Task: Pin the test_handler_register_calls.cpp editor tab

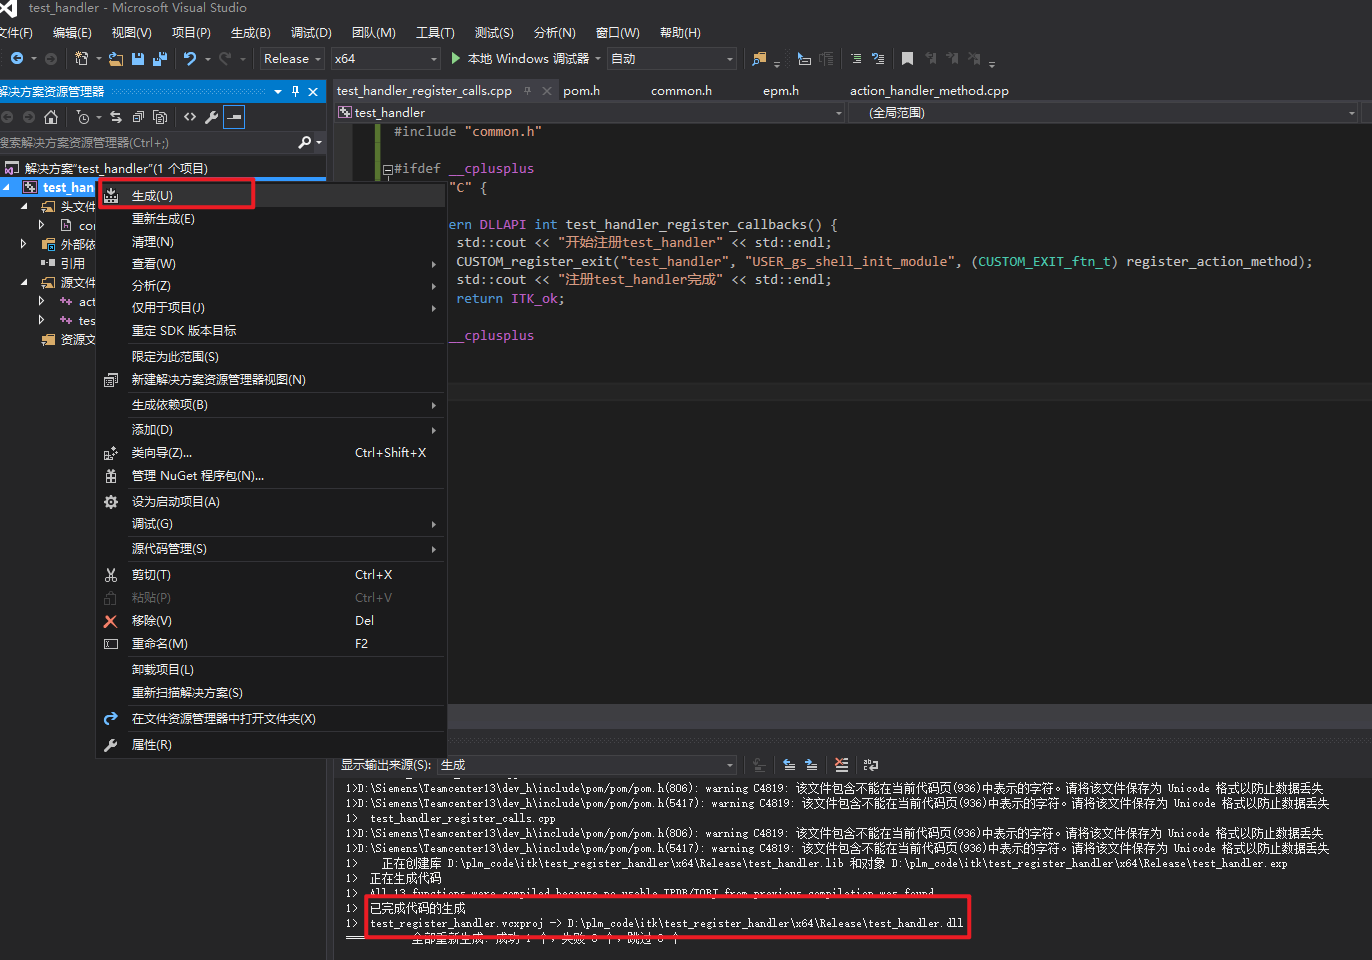Action: click(527, 90)
